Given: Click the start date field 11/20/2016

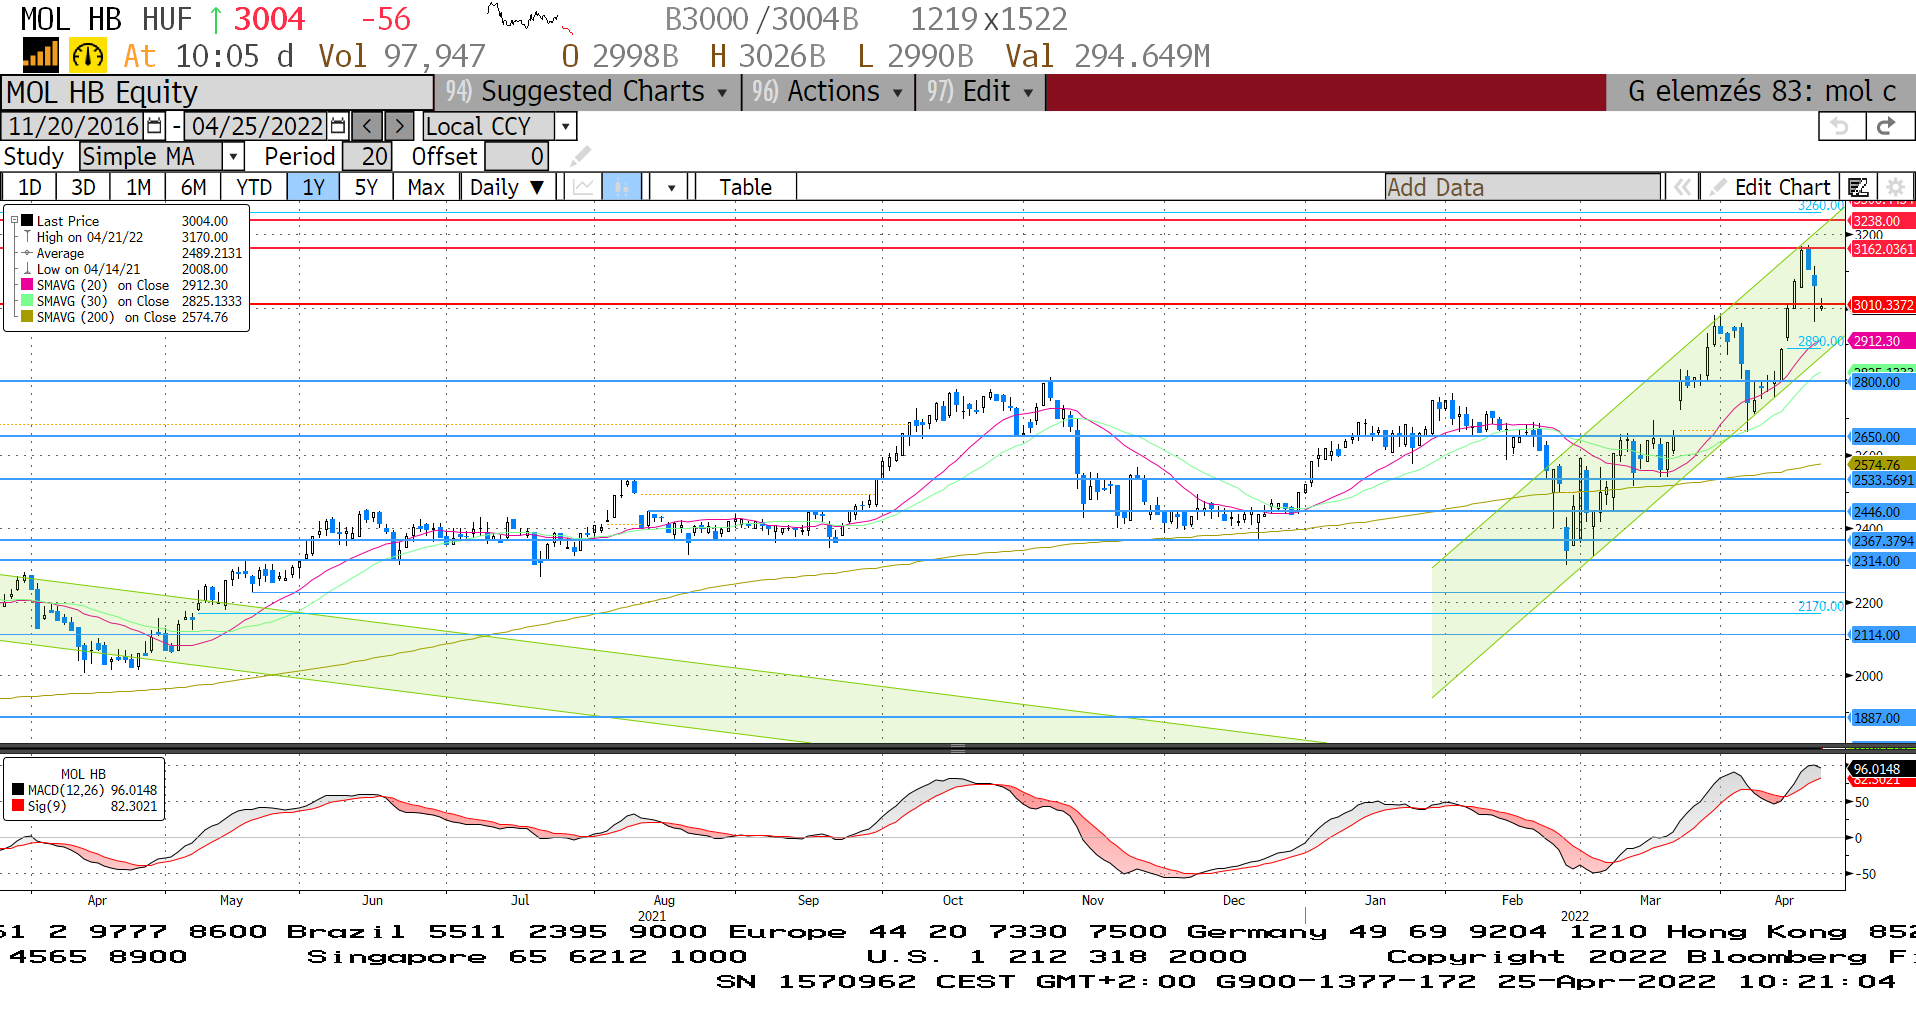Looking at the screenshot, I should [74, 126].
